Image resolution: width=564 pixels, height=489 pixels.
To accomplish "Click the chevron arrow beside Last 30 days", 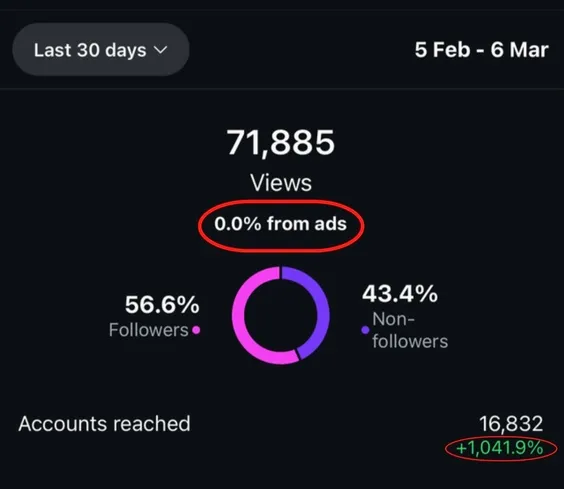I will pyautogui.click(x=160, y=50).
